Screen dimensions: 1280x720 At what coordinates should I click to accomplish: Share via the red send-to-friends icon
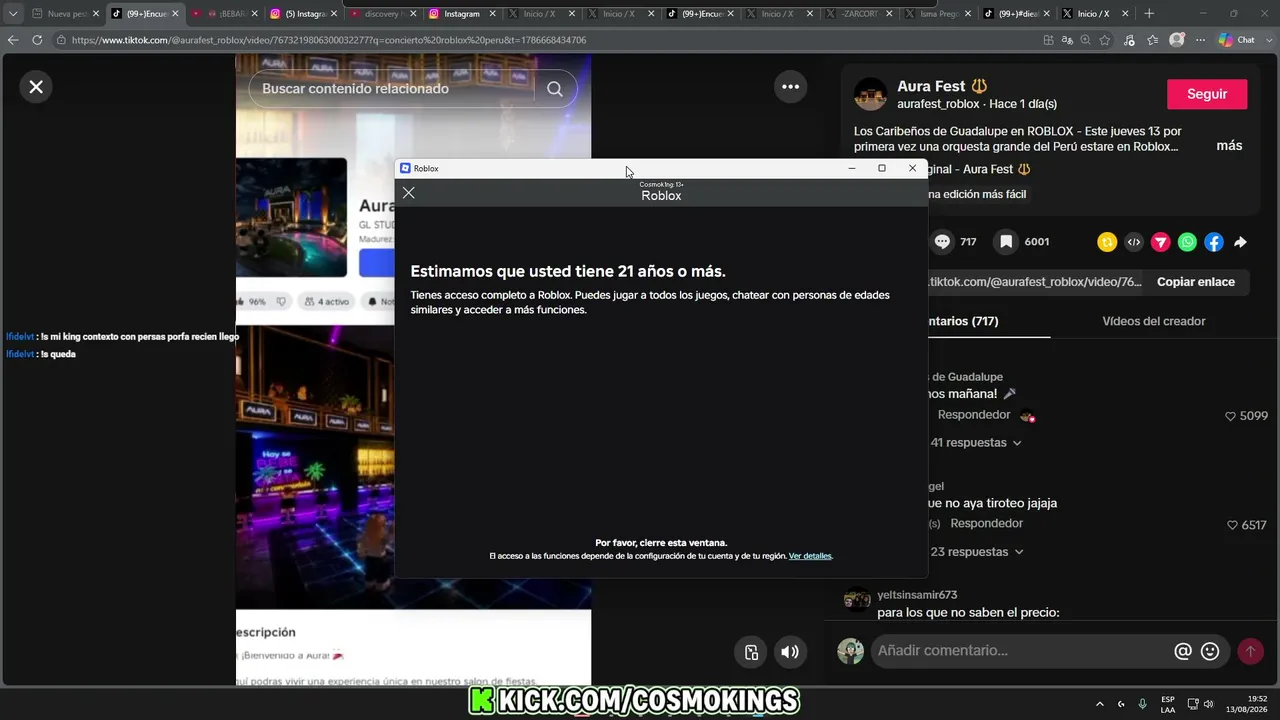[x=1160, y=242]
